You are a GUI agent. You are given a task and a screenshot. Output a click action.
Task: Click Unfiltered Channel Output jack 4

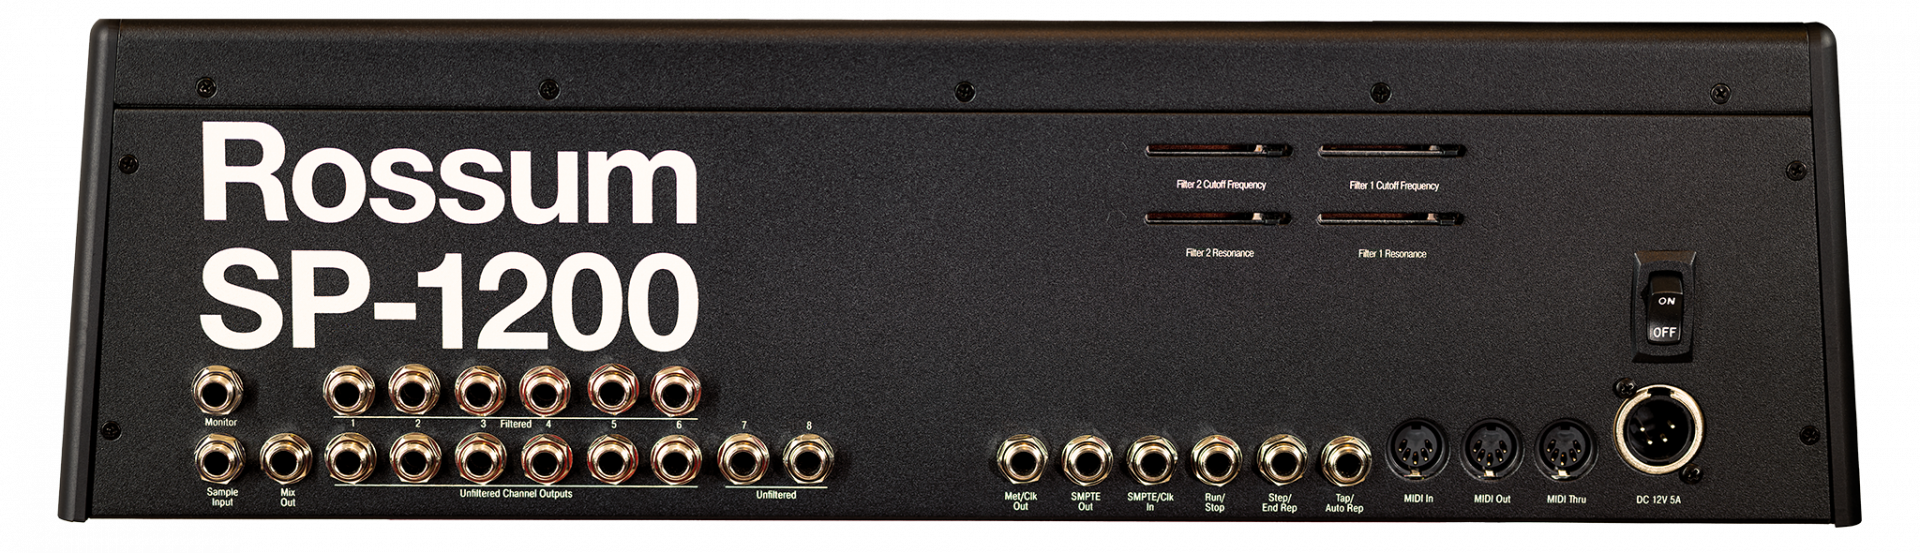click(545, 459)
